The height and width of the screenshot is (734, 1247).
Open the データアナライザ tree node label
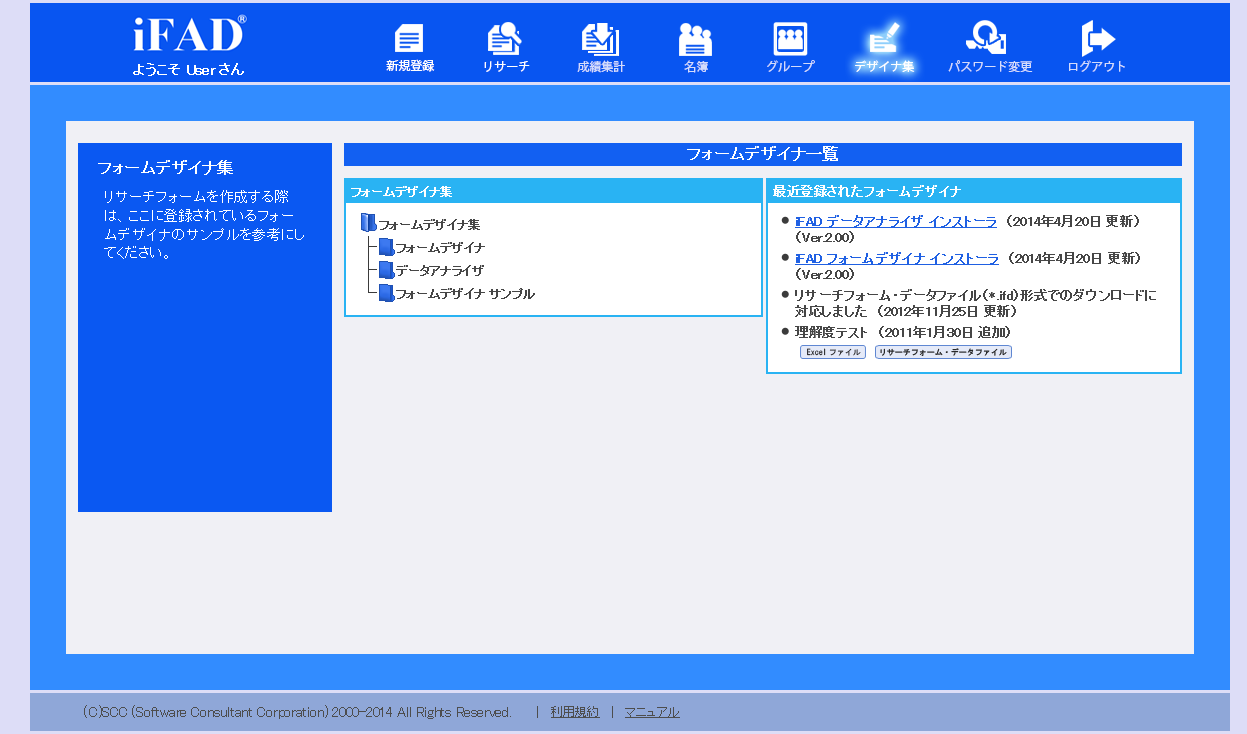point(439,271)
